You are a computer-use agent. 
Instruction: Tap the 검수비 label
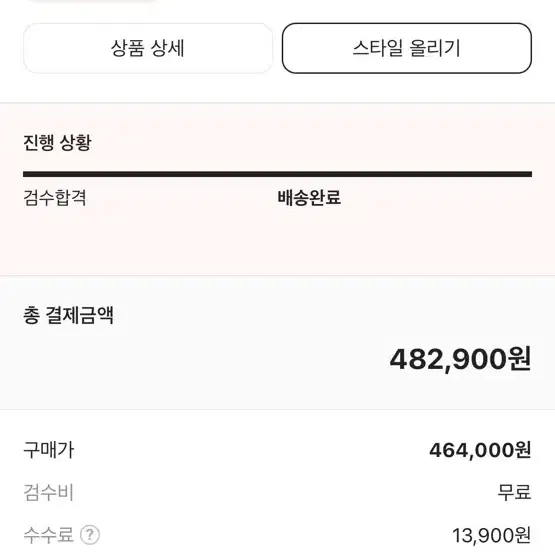48,492
